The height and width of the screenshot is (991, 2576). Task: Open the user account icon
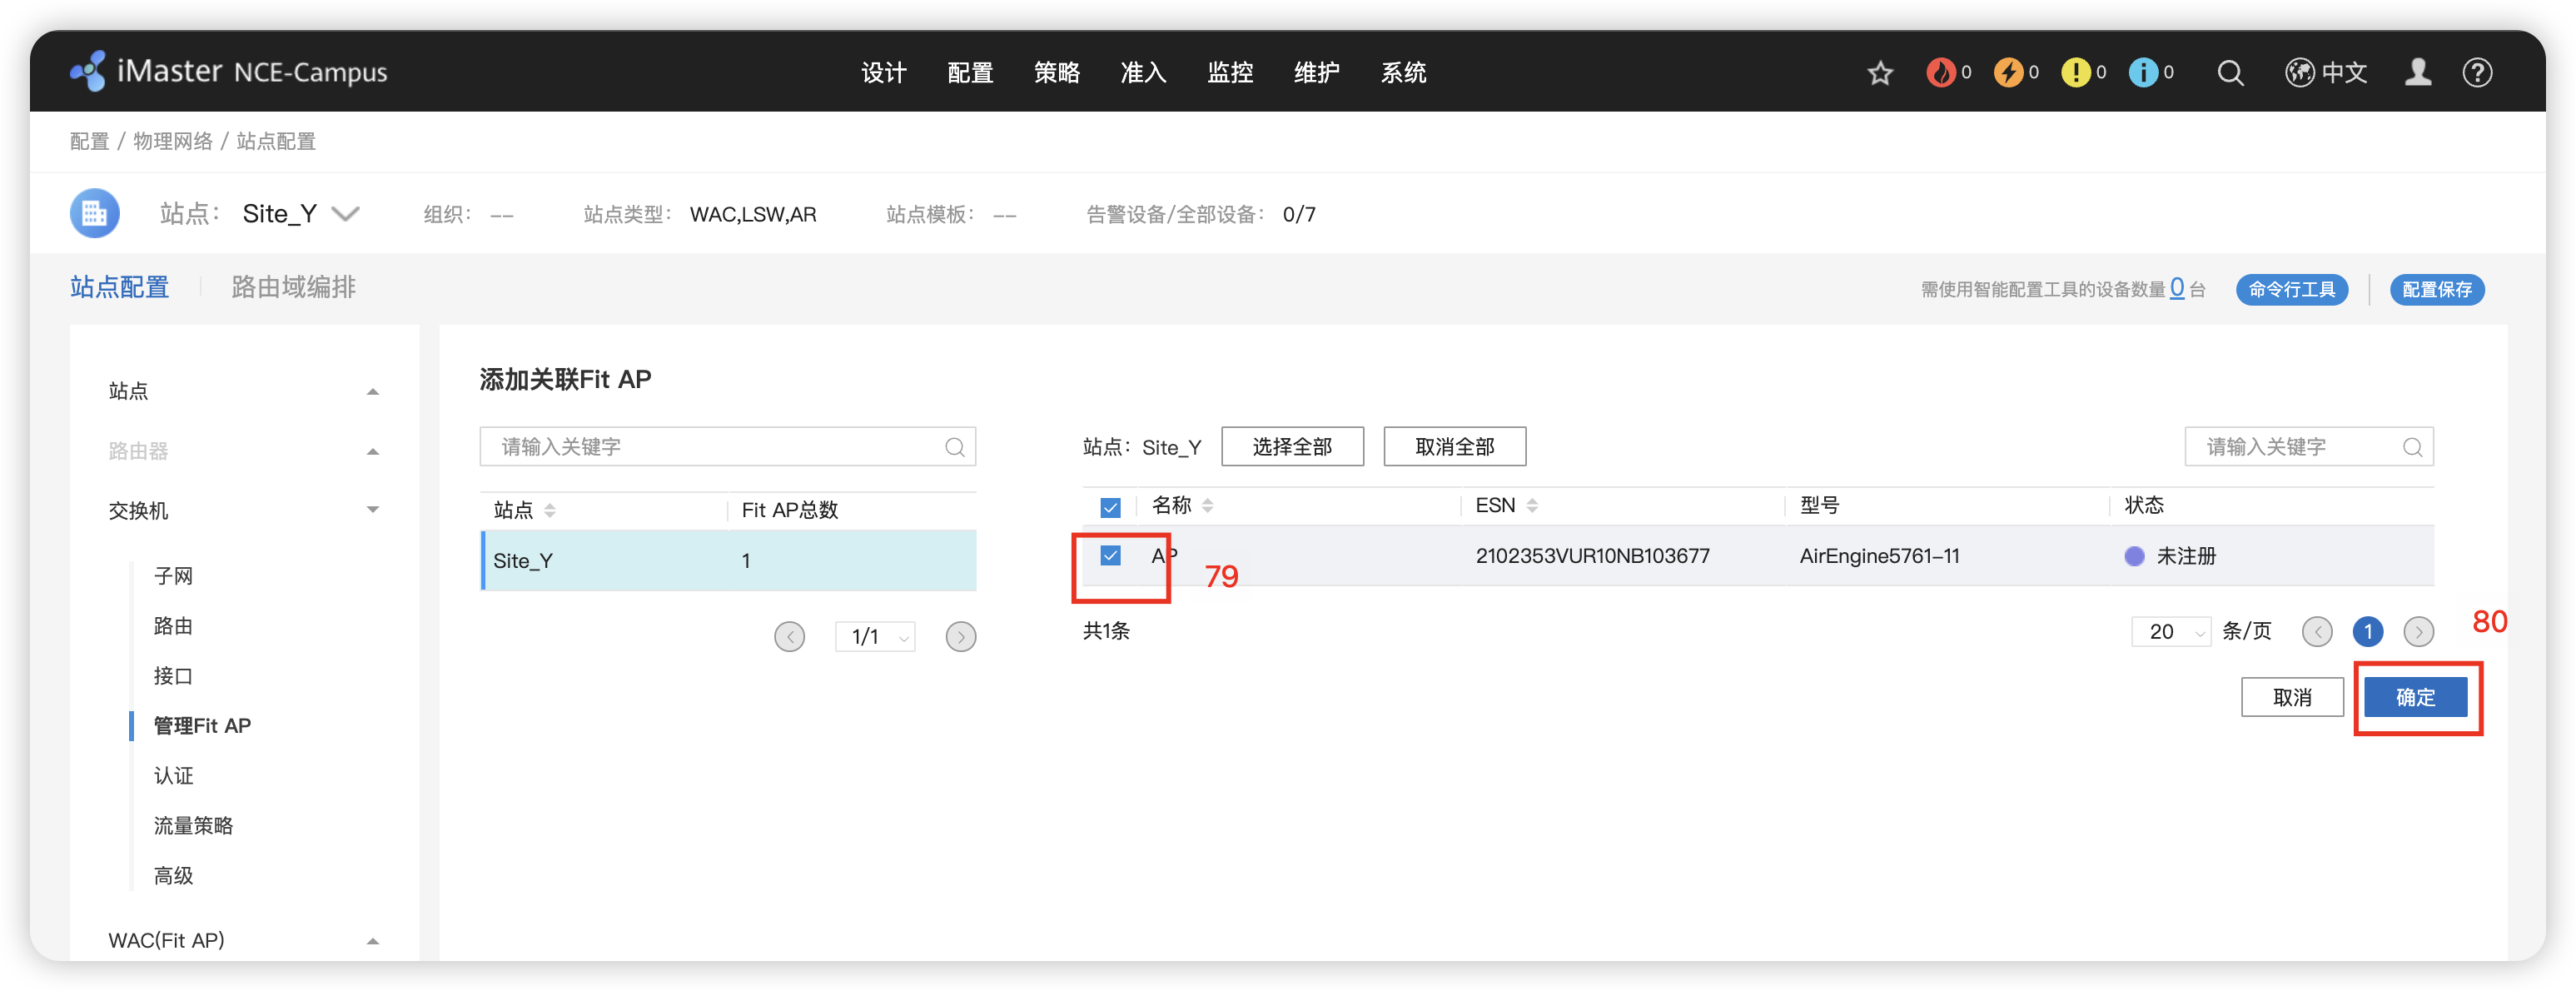pos(2418,73)
